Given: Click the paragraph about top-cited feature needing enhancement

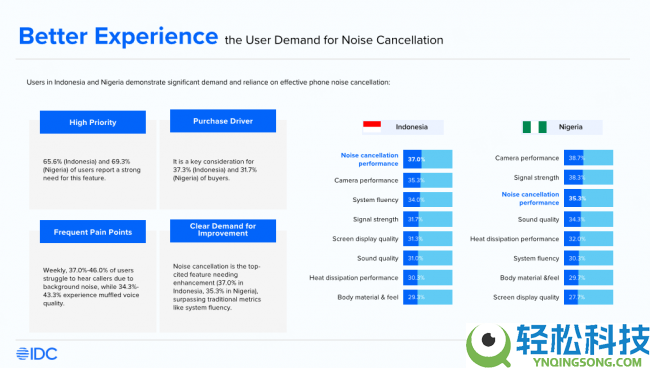Looking at the screenshot, I should pos(217,287).
